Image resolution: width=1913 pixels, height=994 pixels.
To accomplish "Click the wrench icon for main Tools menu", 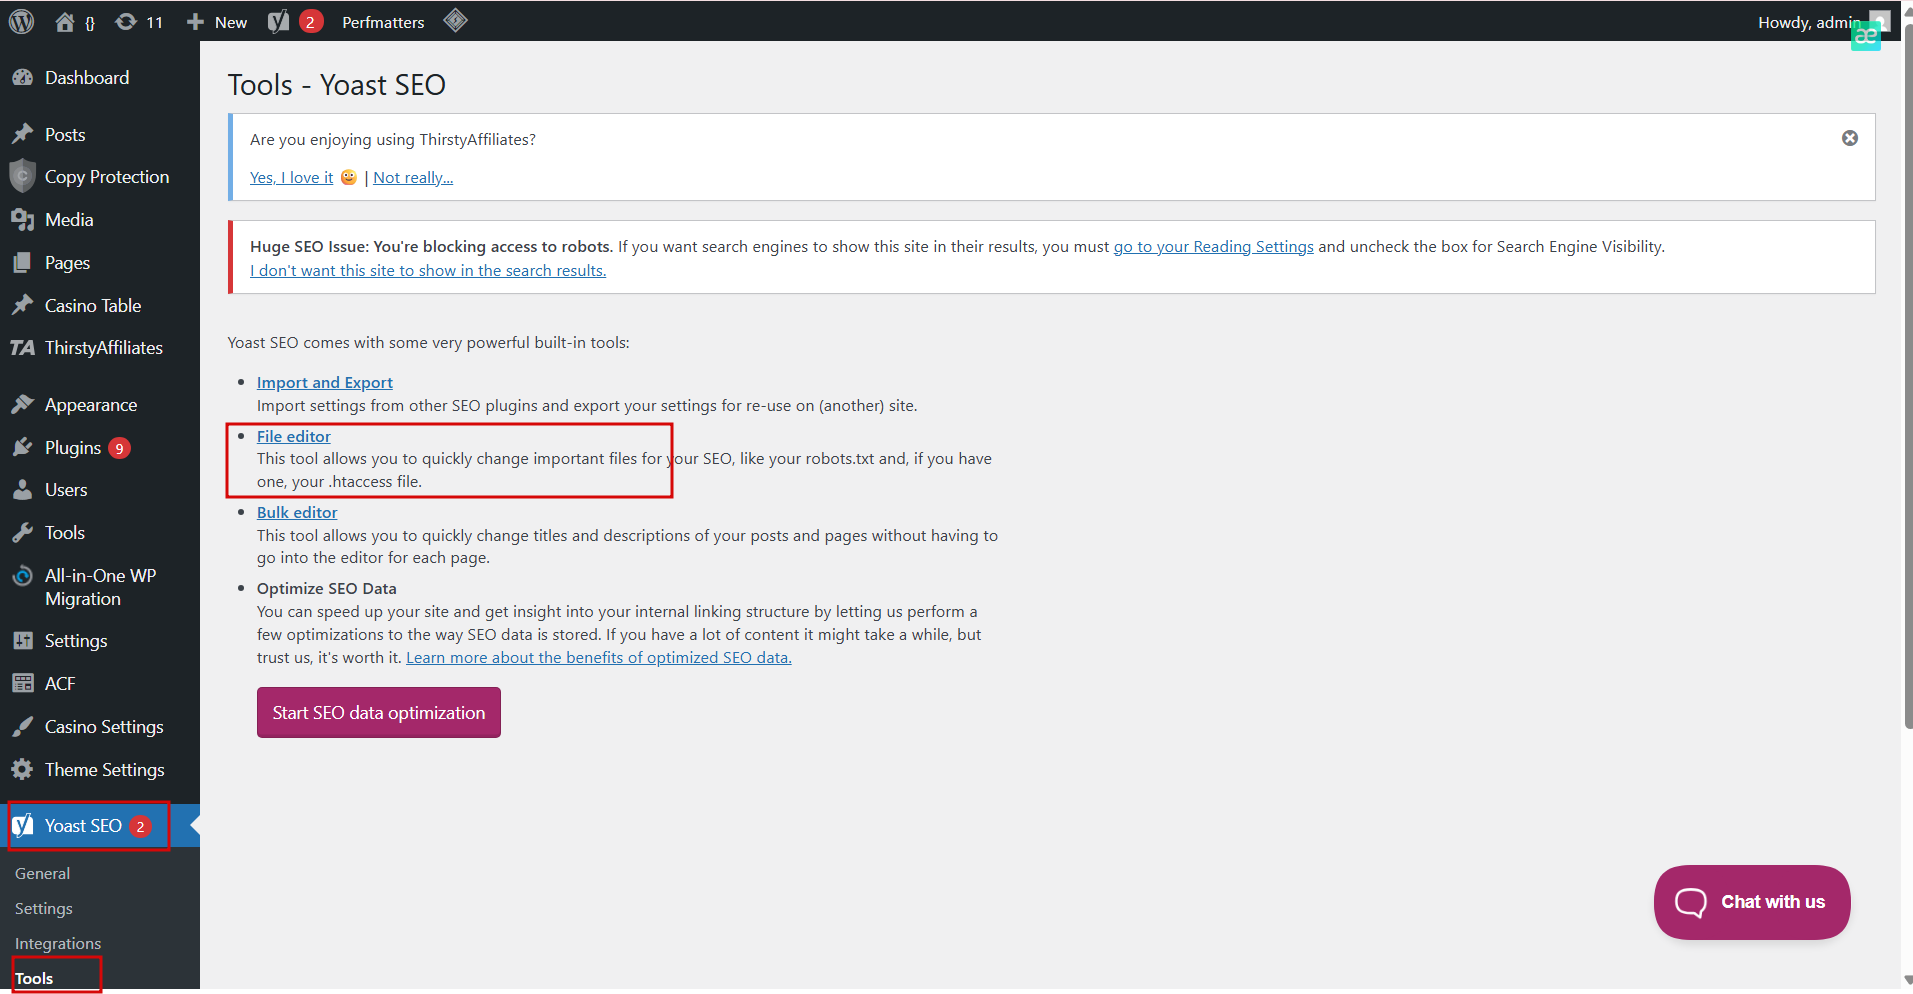I will coord(22,533).
